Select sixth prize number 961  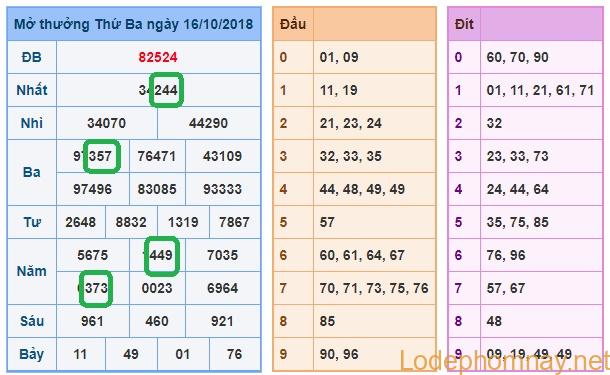tap(93, 322)
